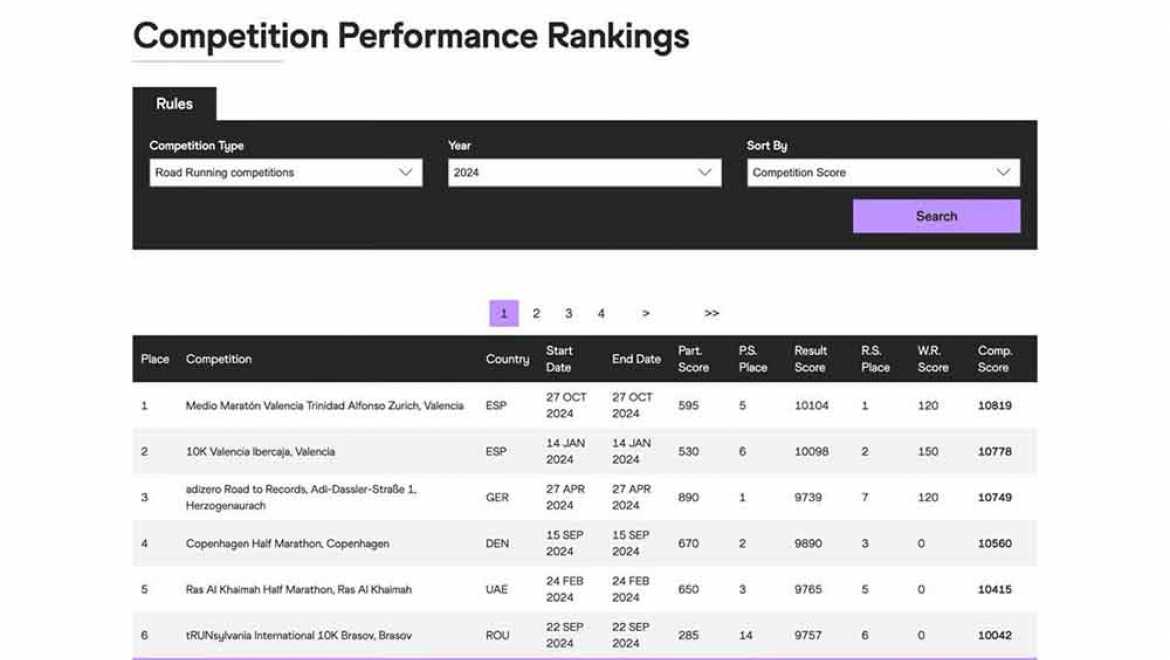Go to results page 2
Screen dimensions: 1170x660
click(x=536, y=313)
